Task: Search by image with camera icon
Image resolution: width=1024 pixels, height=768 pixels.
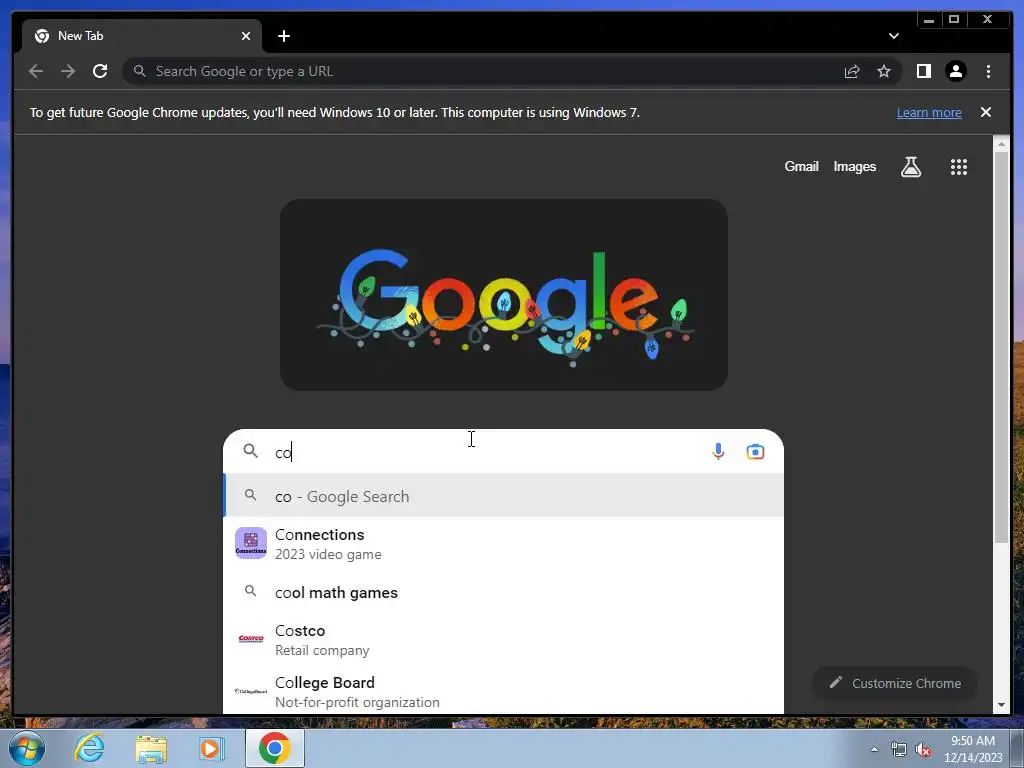Action: click(x=755, y=451)
